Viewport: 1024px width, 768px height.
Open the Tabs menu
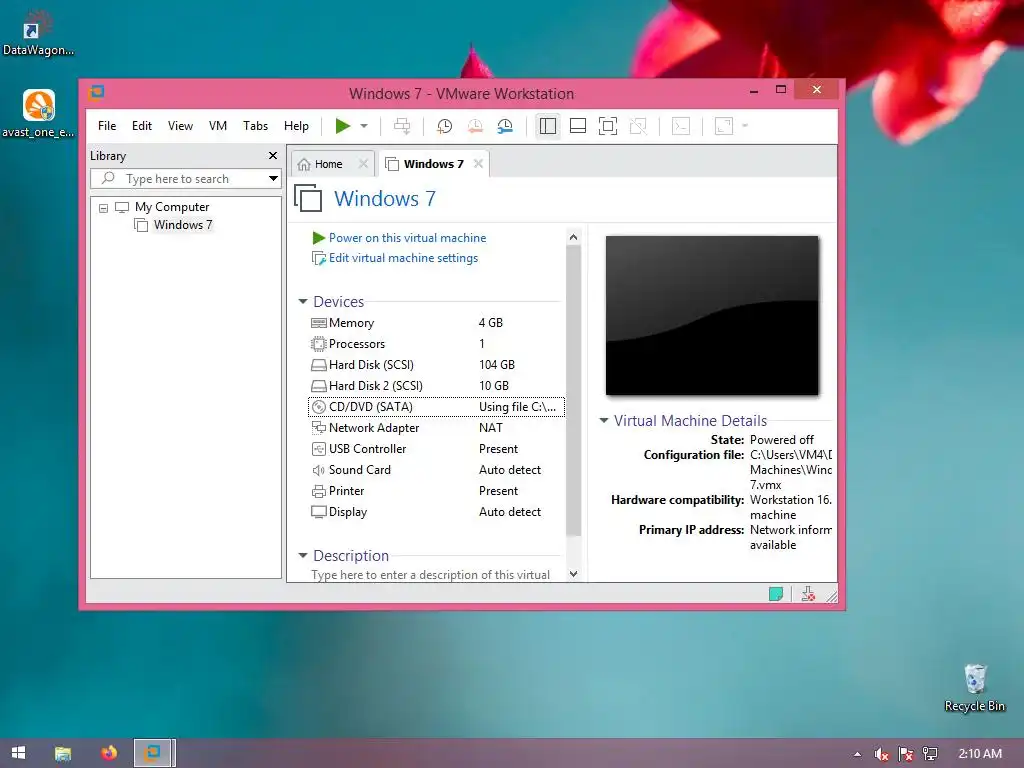tap(255, 126)
